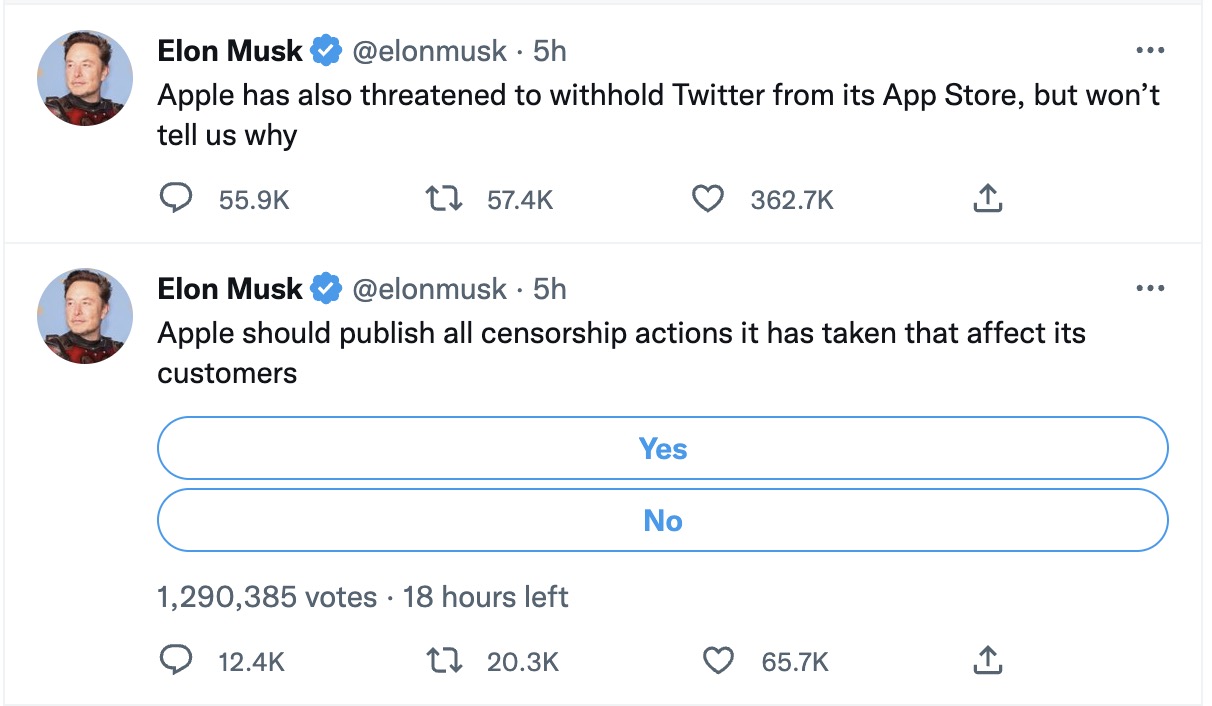The image size is (1212, 706).
Task: Open more options on first tweet
Action: click(x=1151, y=50)
